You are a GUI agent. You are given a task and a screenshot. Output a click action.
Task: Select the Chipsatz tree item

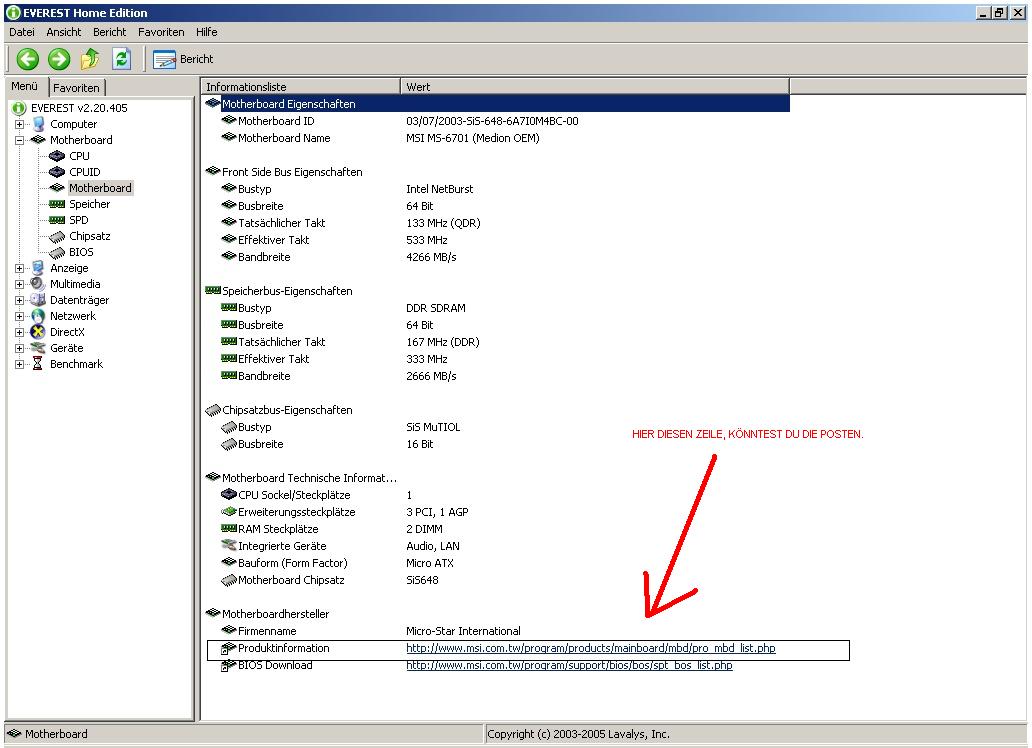[89, 236]
